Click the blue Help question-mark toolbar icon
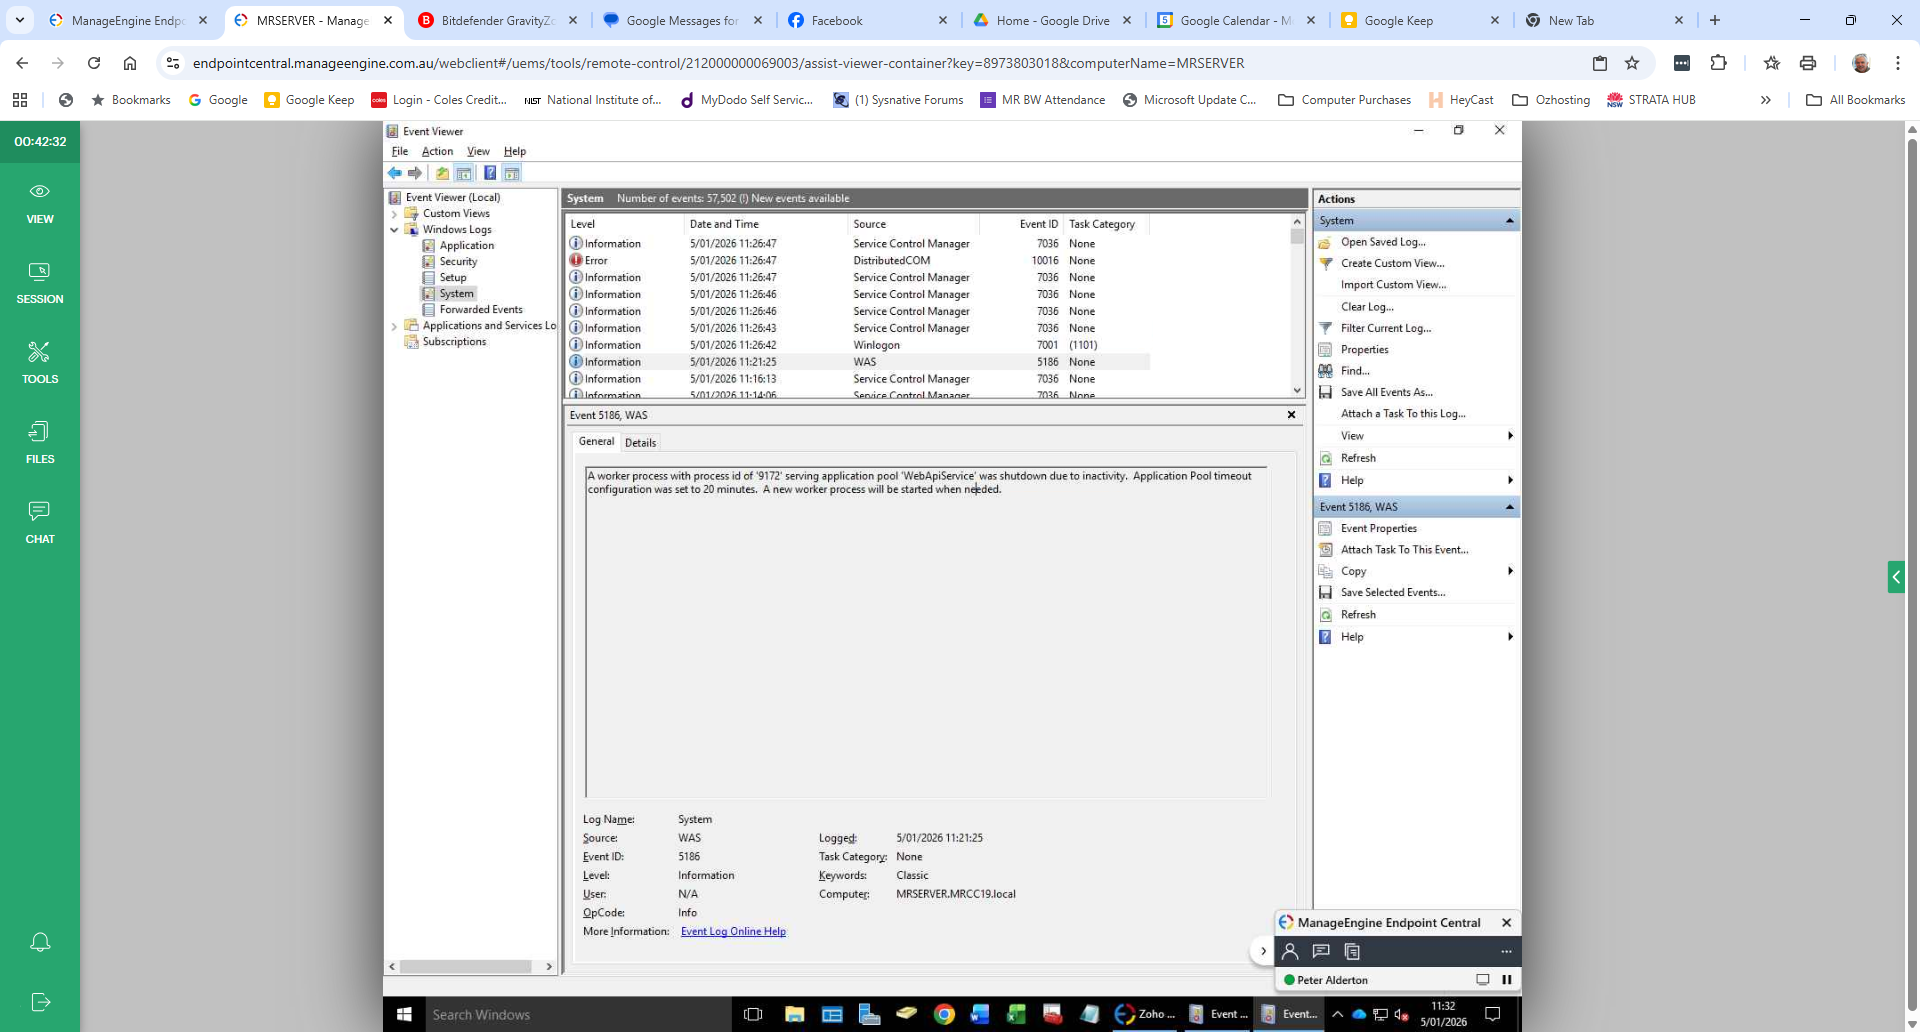Screen dimensions: 1920x1032 (x=490, y=173)
